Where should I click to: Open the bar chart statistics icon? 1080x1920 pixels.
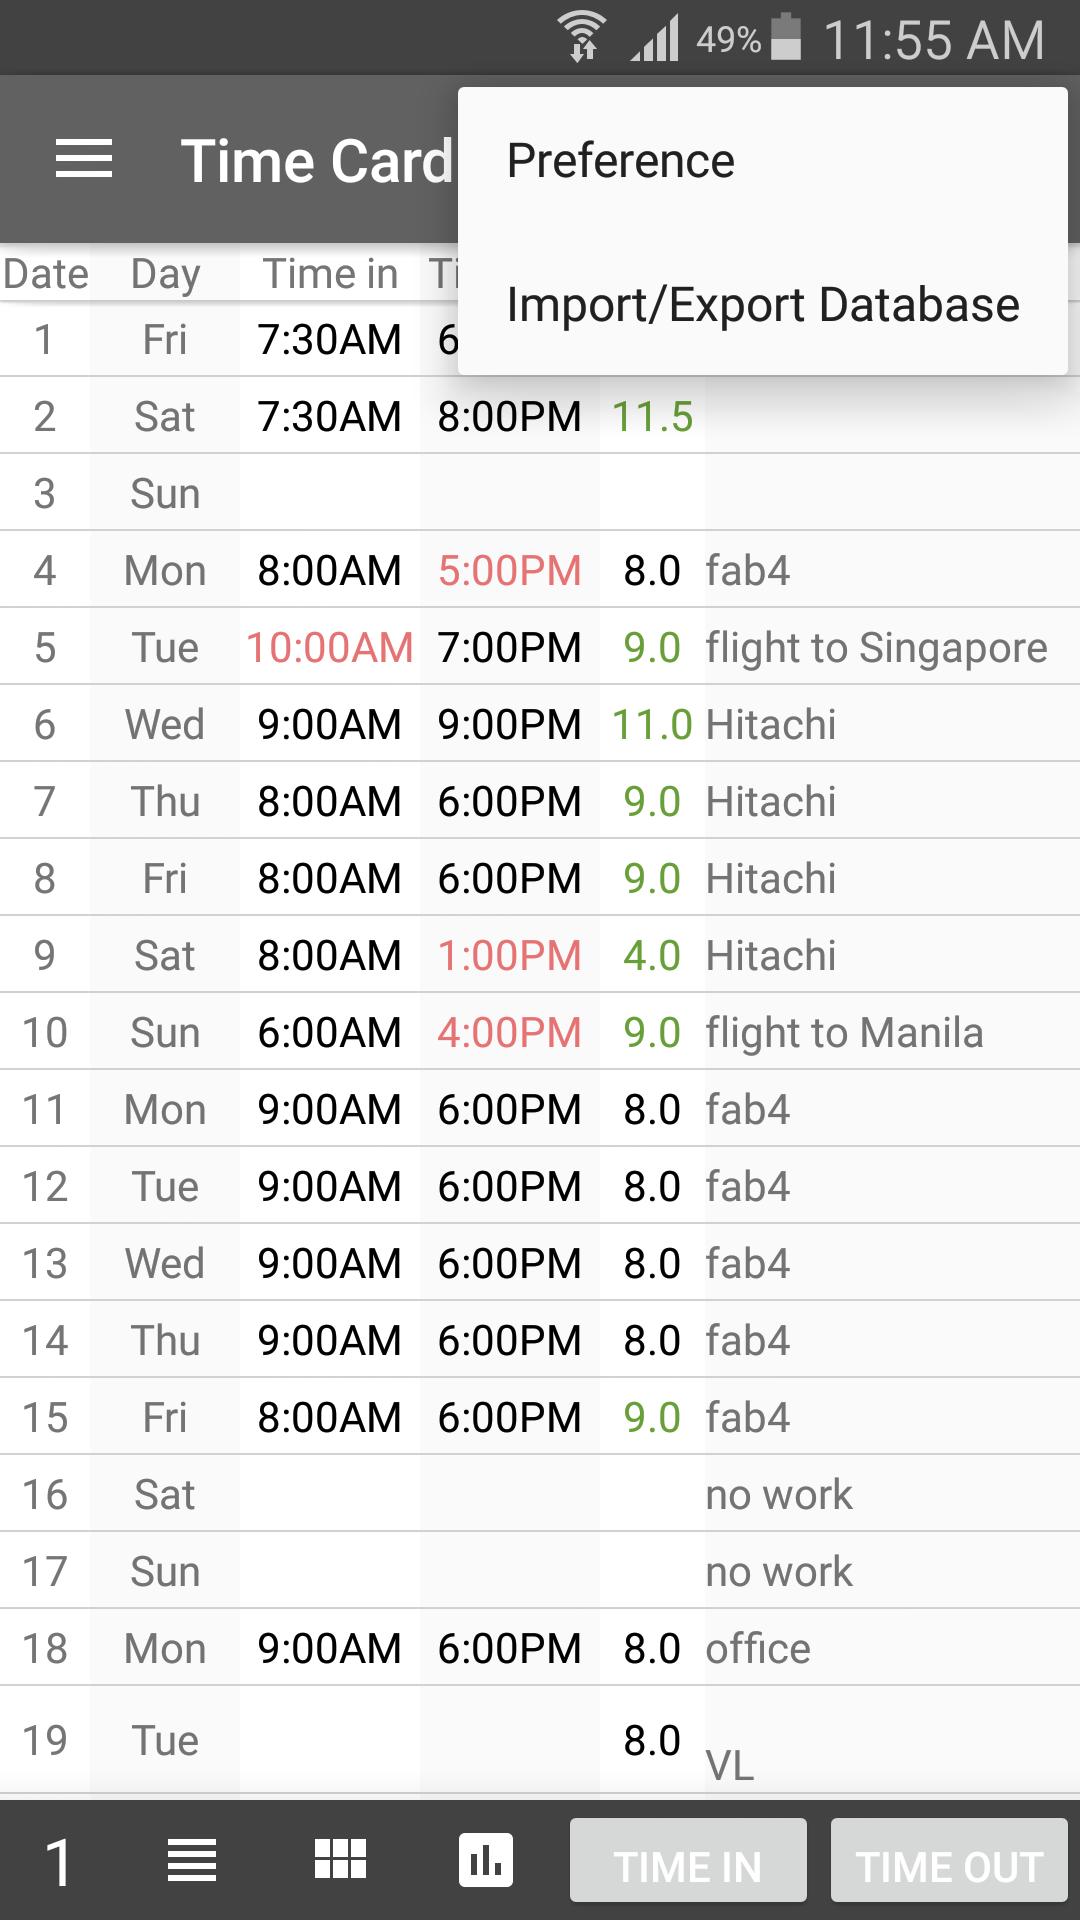tap(486, 1861)
